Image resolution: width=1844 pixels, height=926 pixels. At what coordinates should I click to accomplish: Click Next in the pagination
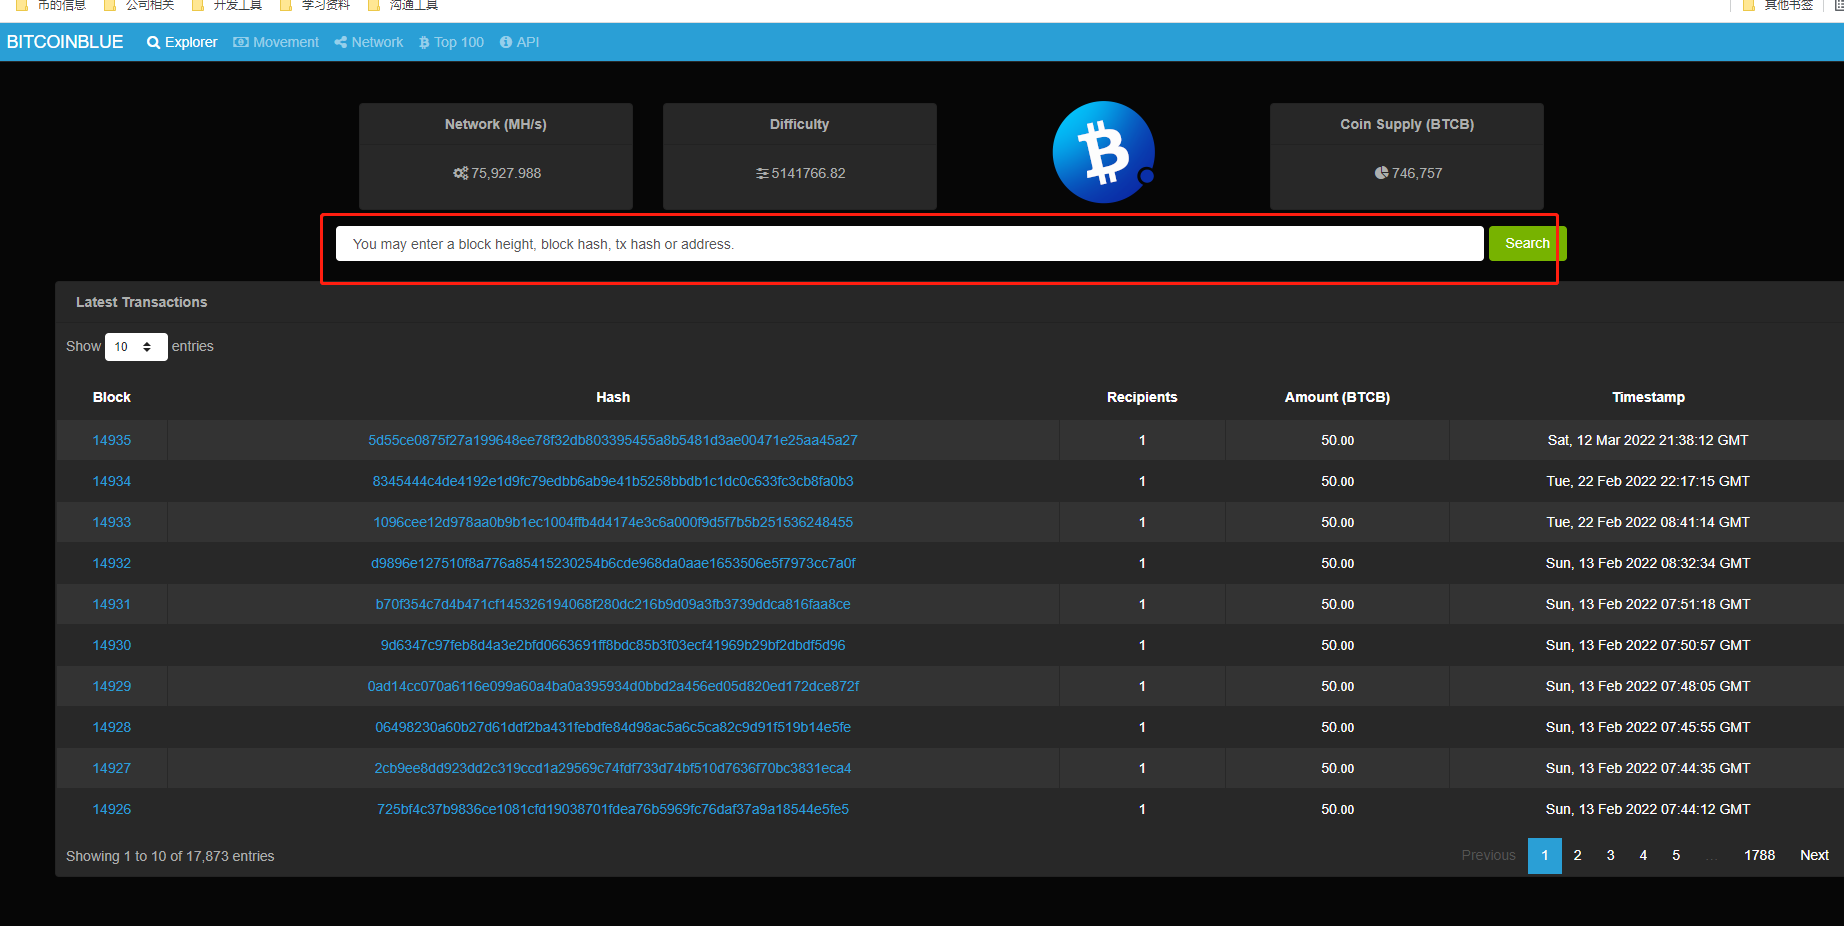click(1813, 855)
